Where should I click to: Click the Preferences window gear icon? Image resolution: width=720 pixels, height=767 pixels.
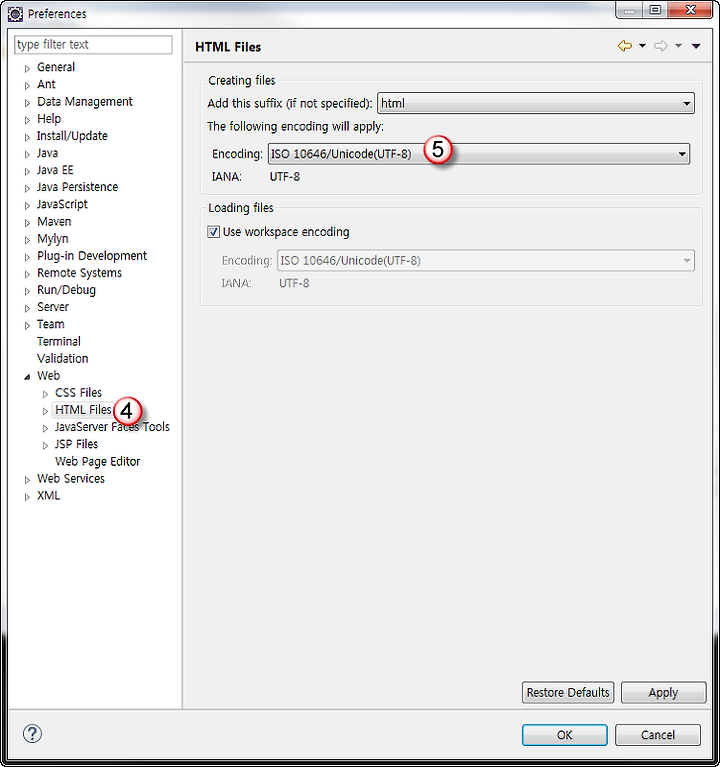click(15, 14)
